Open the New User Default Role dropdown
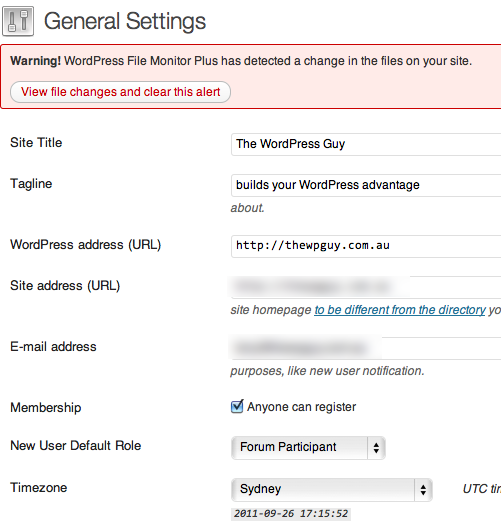This screenshot has width=501, height=528. [308, 448]
